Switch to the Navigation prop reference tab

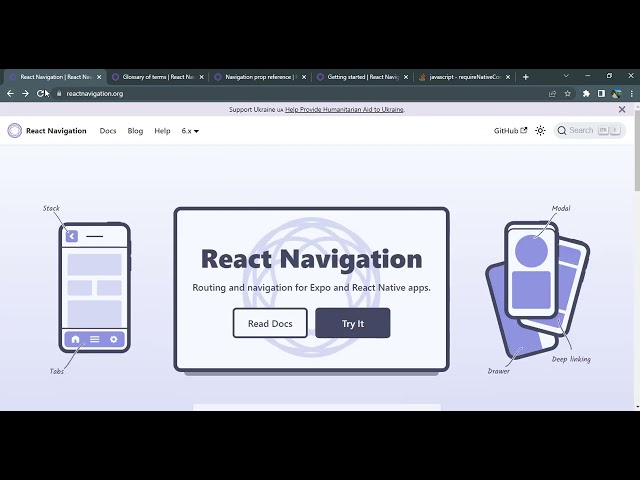(260, 77)
